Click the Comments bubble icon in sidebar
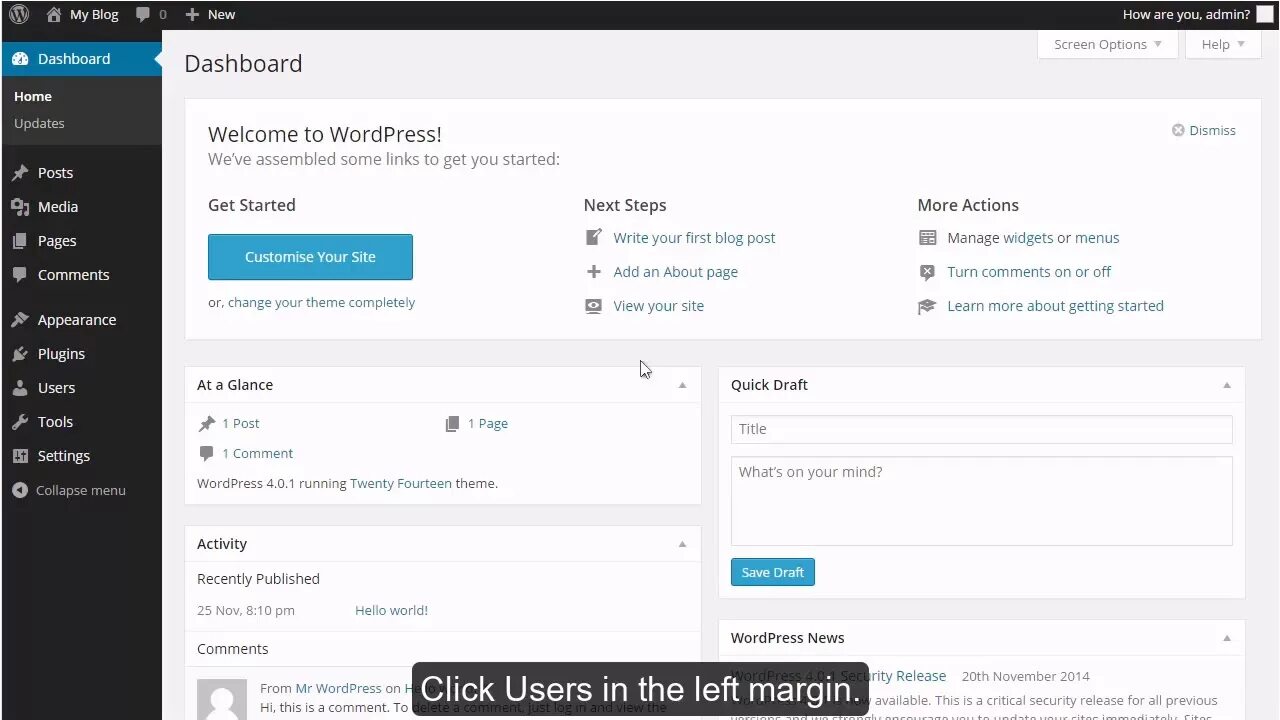Image resolution: width=1280 pixels, height=720 pixels. pos(20,275)
